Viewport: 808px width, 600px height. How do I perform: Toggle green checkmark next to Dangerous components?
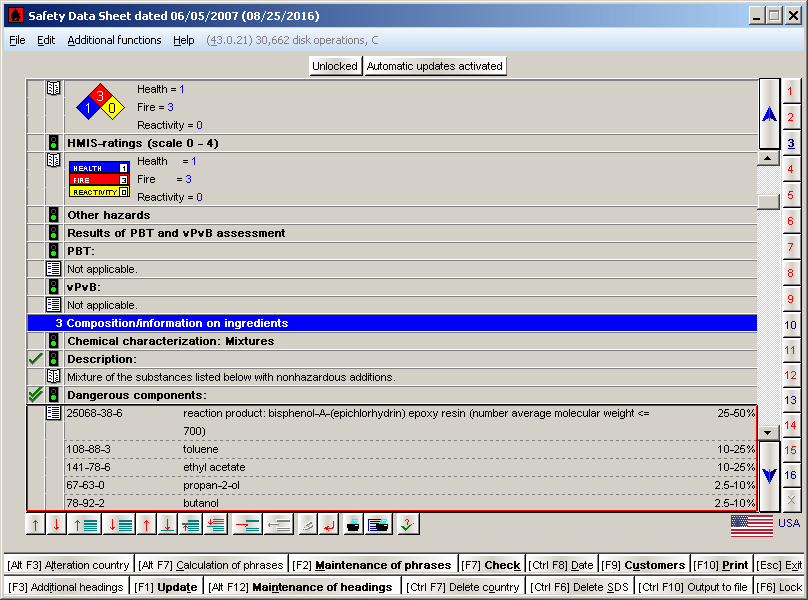pyautogui.click(x=36, y=395)
